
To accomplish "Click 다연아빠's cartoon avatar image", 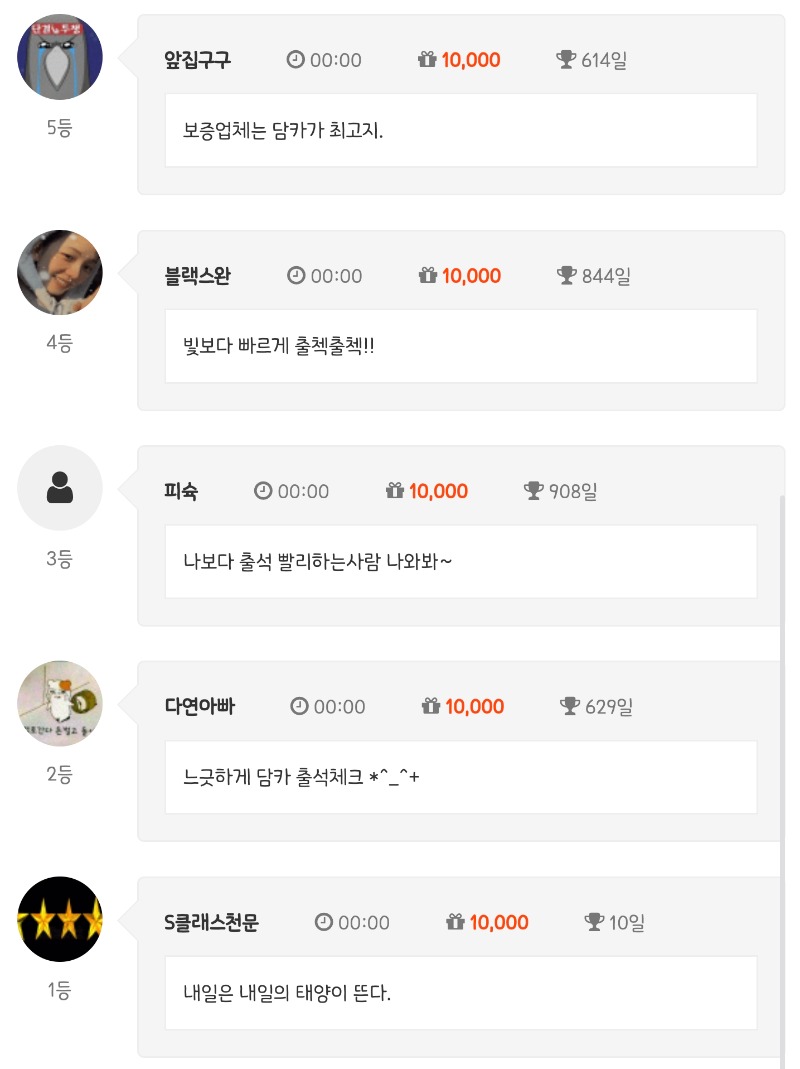I will pyautogui.click(x=60, y=703).
